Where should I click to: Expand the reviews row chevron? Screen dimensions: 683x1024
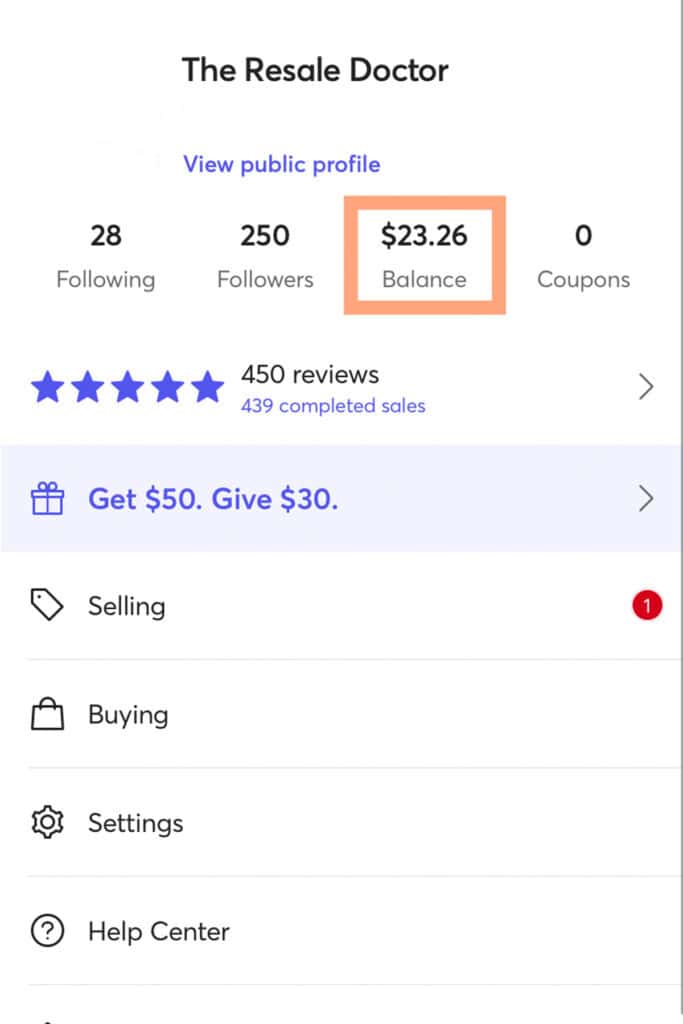click(x=646, y=387)
